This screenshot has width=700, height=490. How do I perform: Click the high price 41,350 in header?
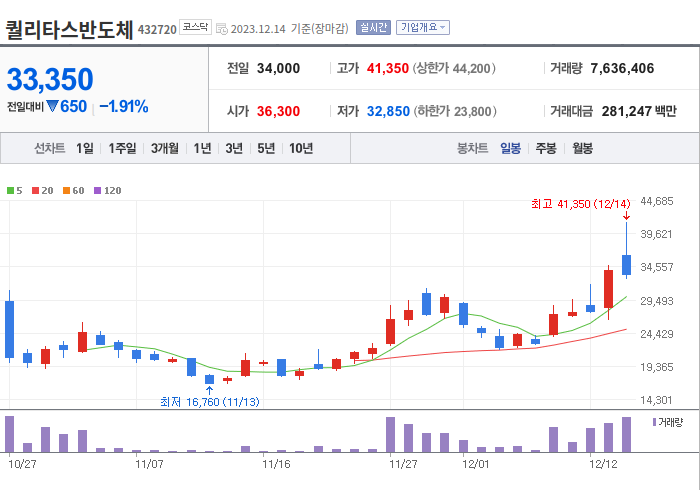(x=388, y=68)
